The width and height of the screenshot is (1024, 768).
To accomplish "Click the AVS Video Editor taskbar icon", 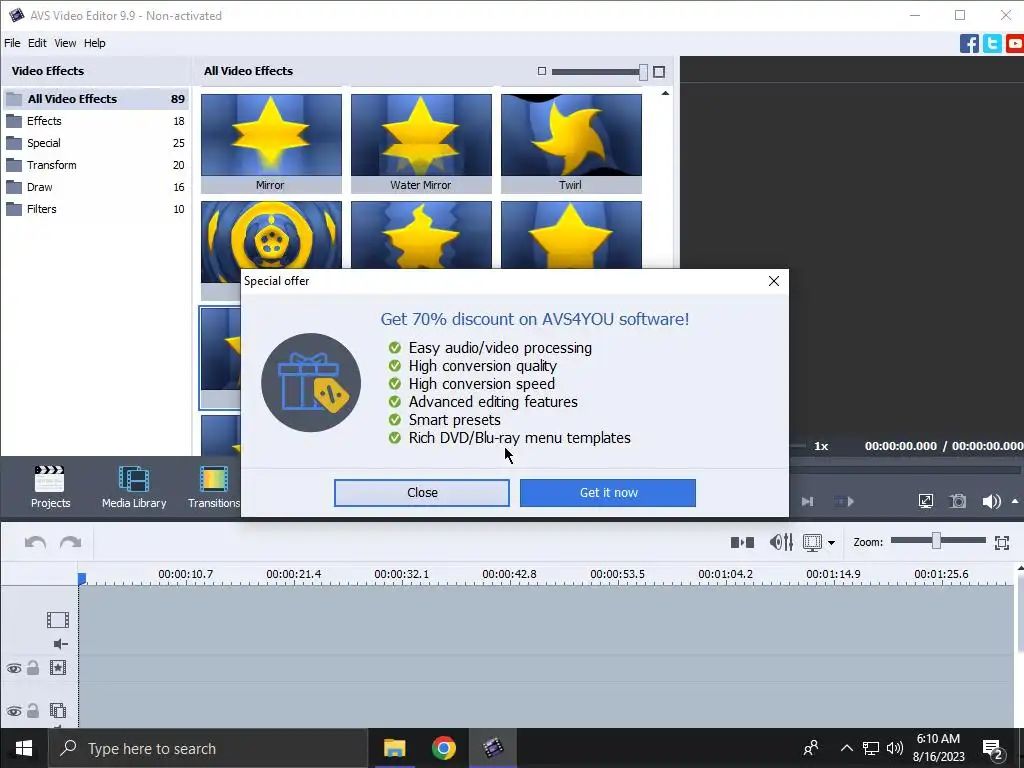I will 493,748.
